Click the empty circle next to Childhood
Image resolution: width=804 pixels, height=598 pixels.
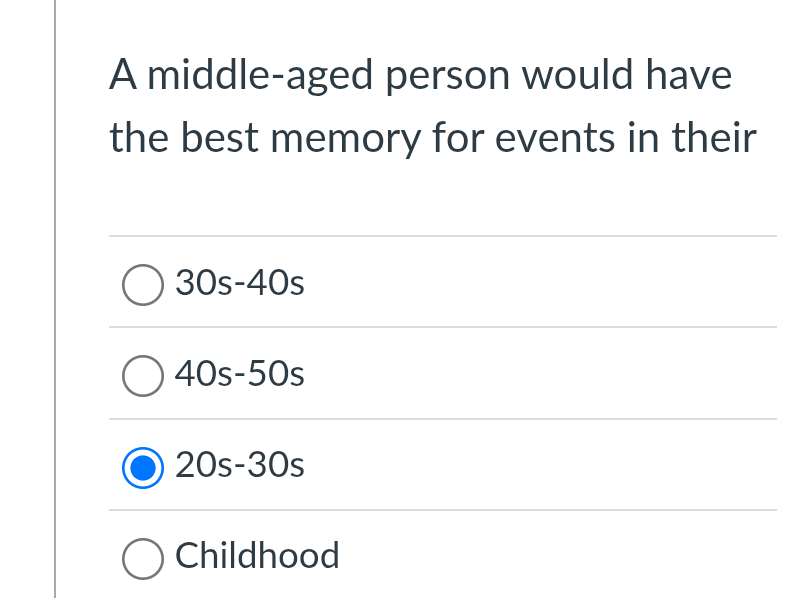pyautogui.click(x=143, y=559)
